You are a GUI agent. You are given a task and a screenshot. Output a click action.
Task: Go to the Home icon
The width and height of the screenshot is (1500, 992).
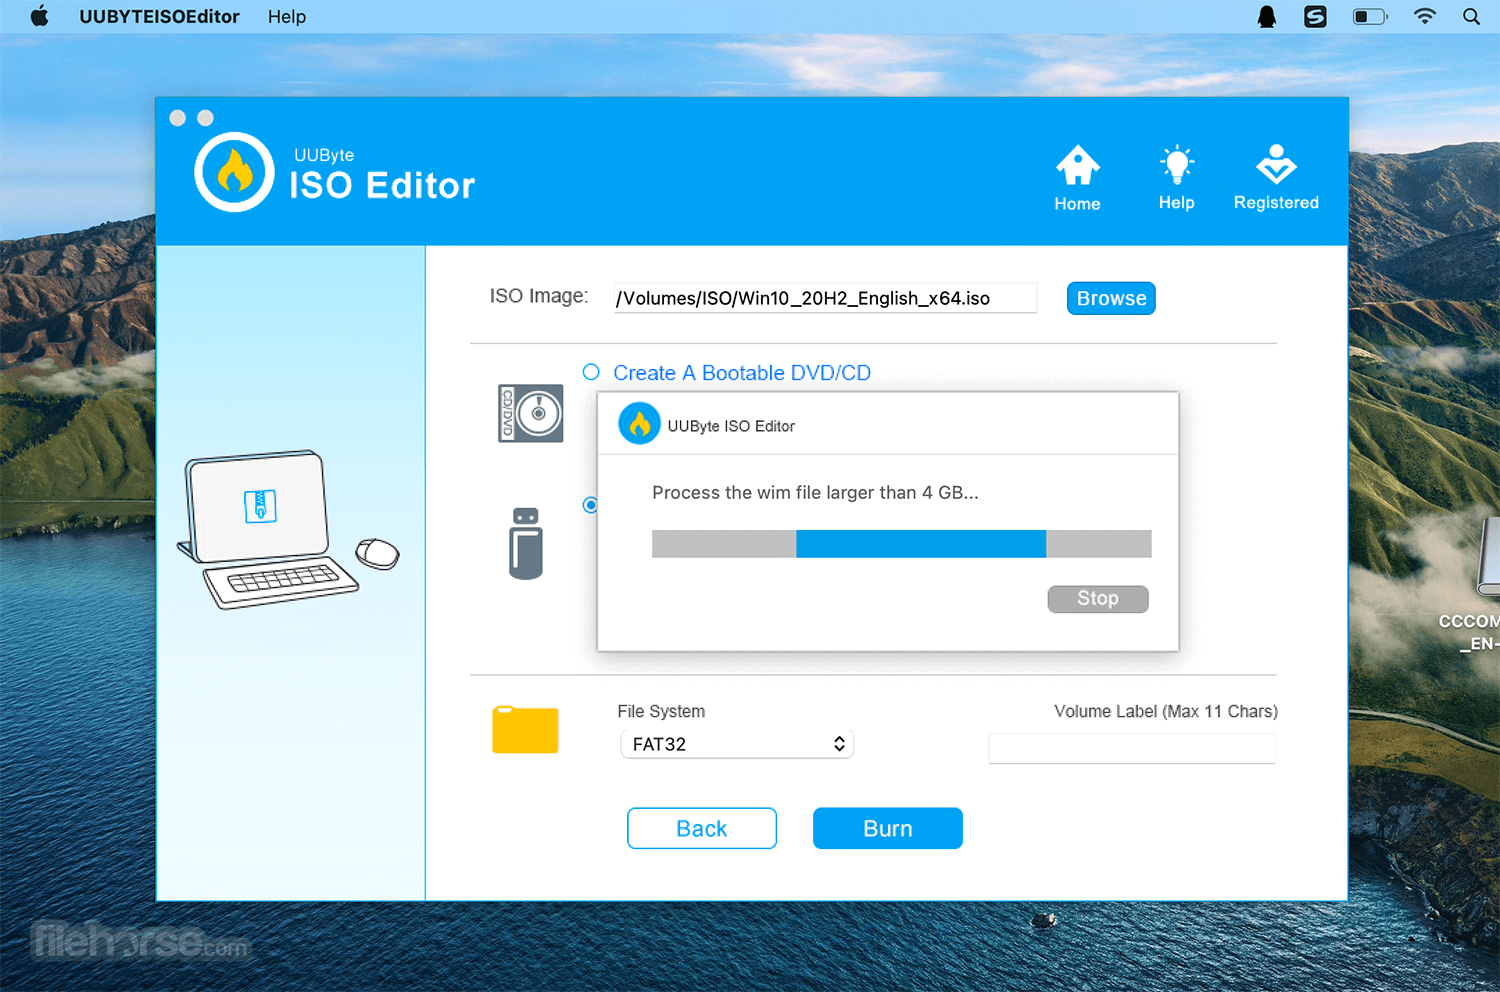pos(1077,166)
